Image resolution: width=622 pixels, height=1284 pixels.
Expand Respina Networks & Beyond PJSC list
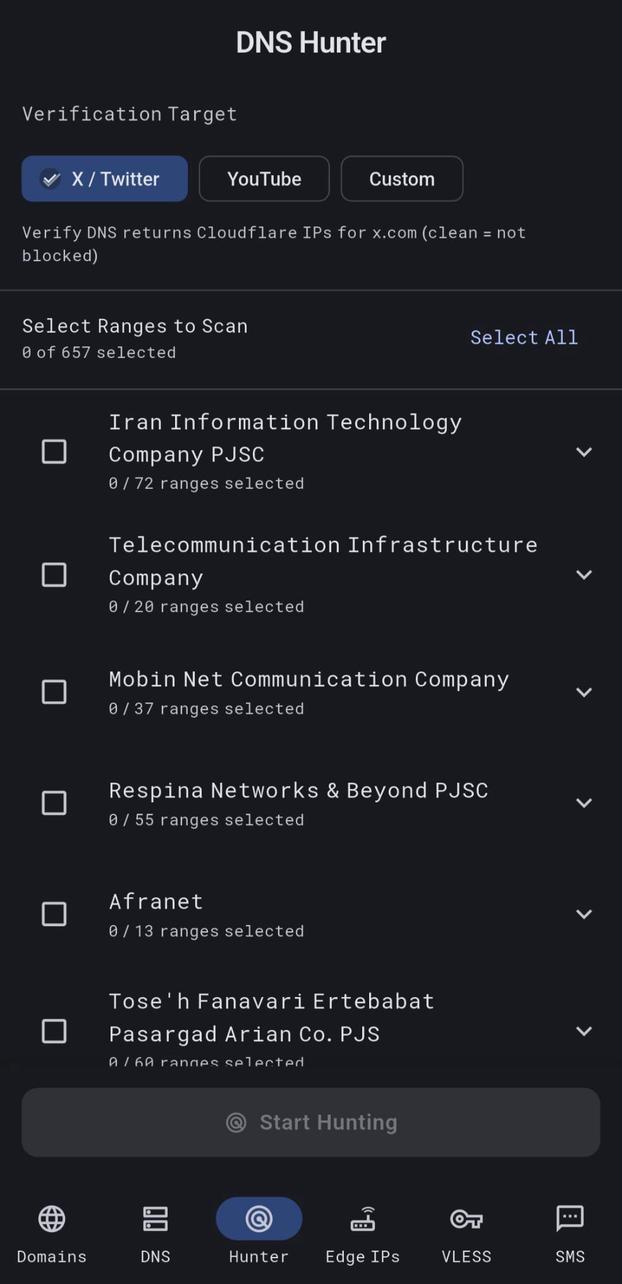[584, 803]
